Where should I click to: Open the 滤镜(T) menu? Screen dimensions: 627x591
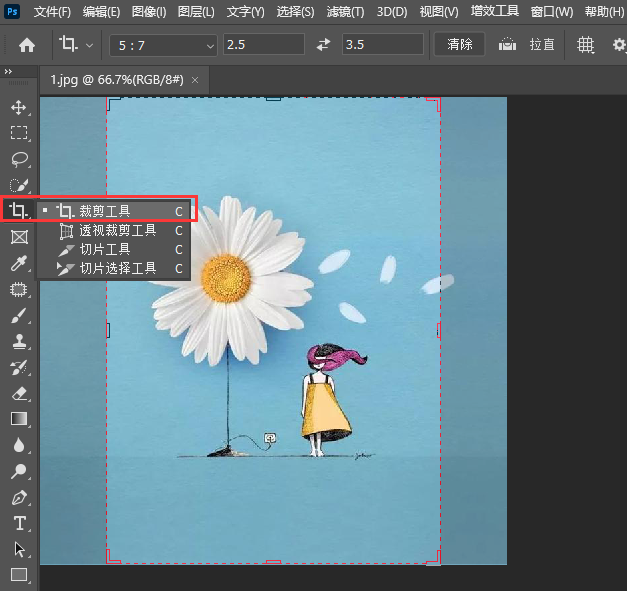(x=346, y=12)
